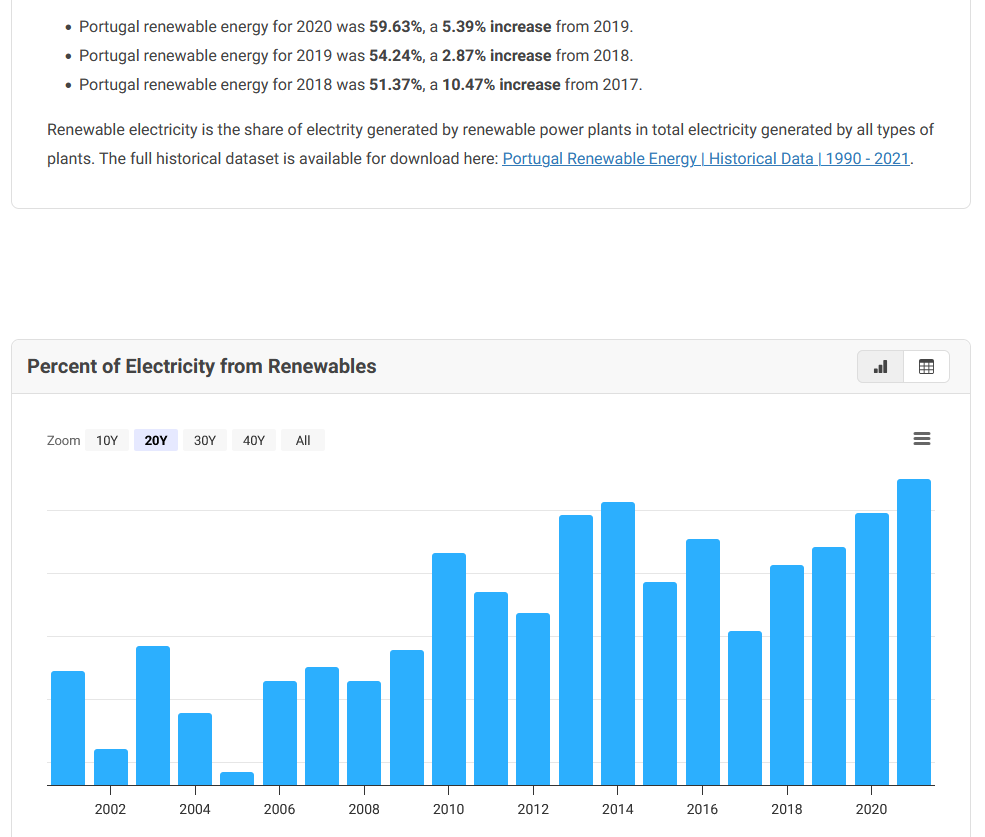Click the 2014 x-axis label

[618, 809]
